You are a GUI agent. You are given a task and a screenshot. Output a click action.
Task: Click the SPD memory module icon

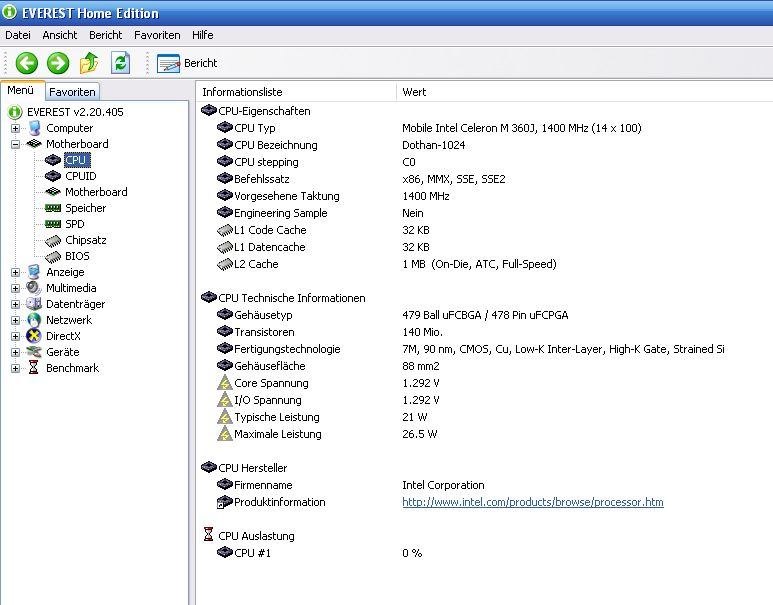point(53,224)
